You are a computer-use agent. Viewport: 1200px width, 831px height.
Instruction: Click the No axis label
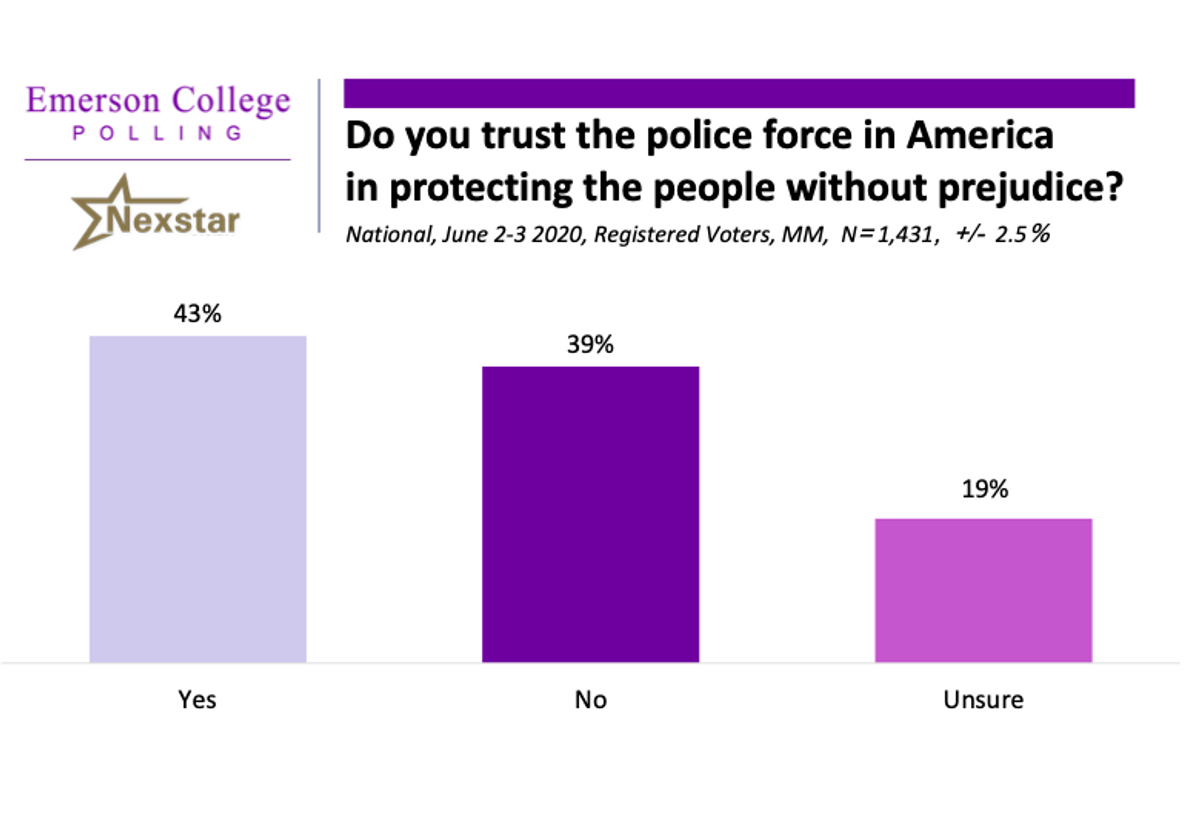(590, 699)
